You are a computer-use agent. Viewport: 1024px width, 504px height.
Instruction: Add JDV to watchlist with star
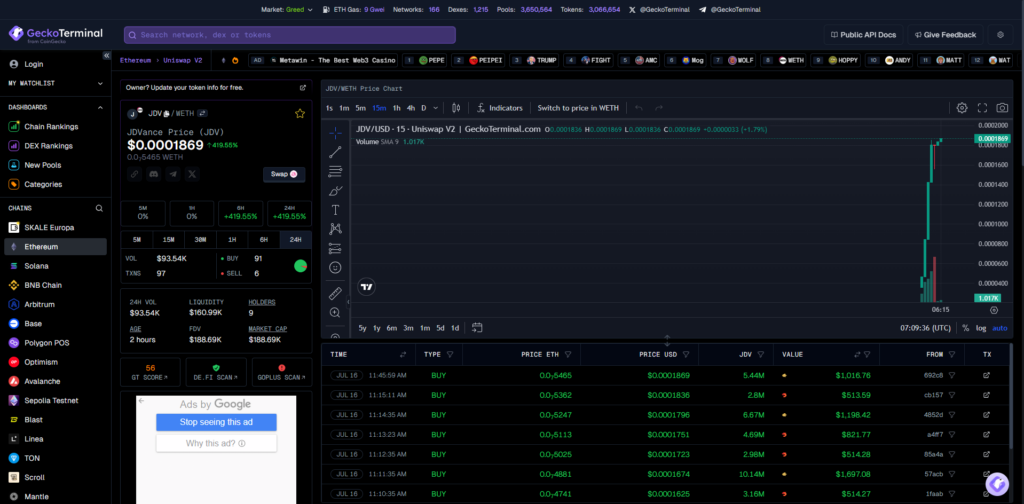(300, 114)
